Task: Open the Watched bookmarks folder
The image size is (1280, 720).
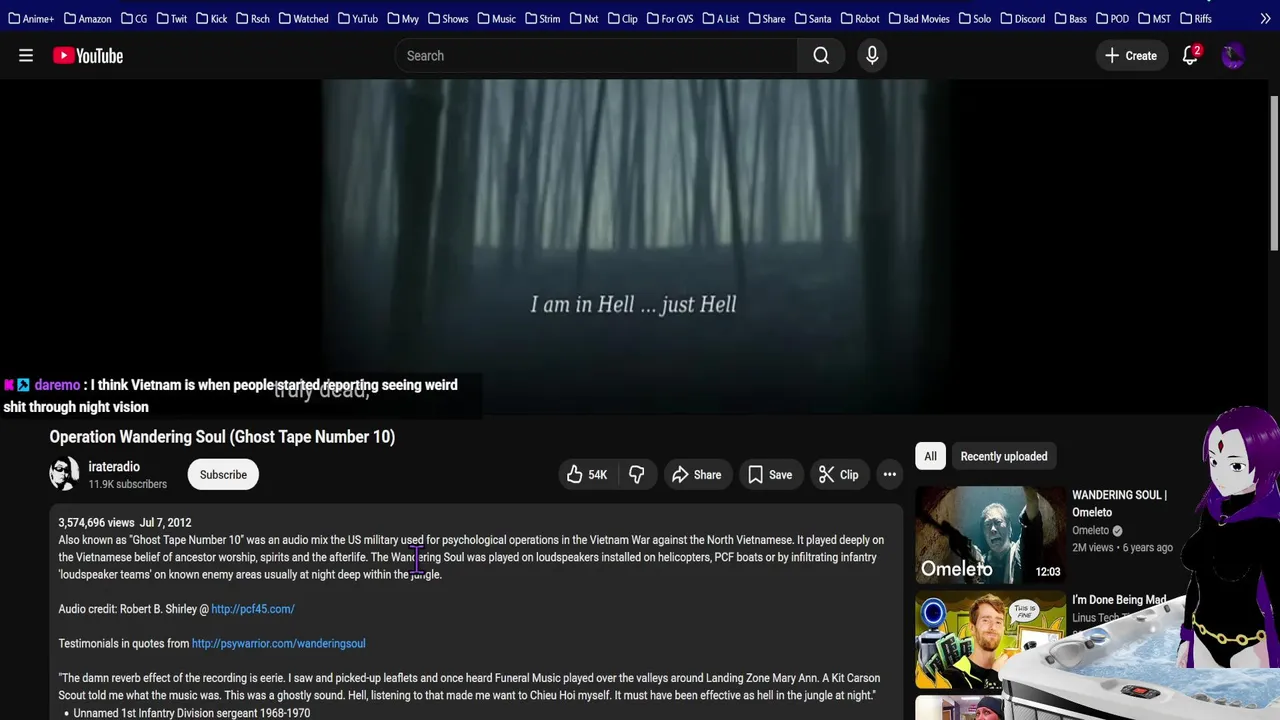Action: [x=303, y=18]
